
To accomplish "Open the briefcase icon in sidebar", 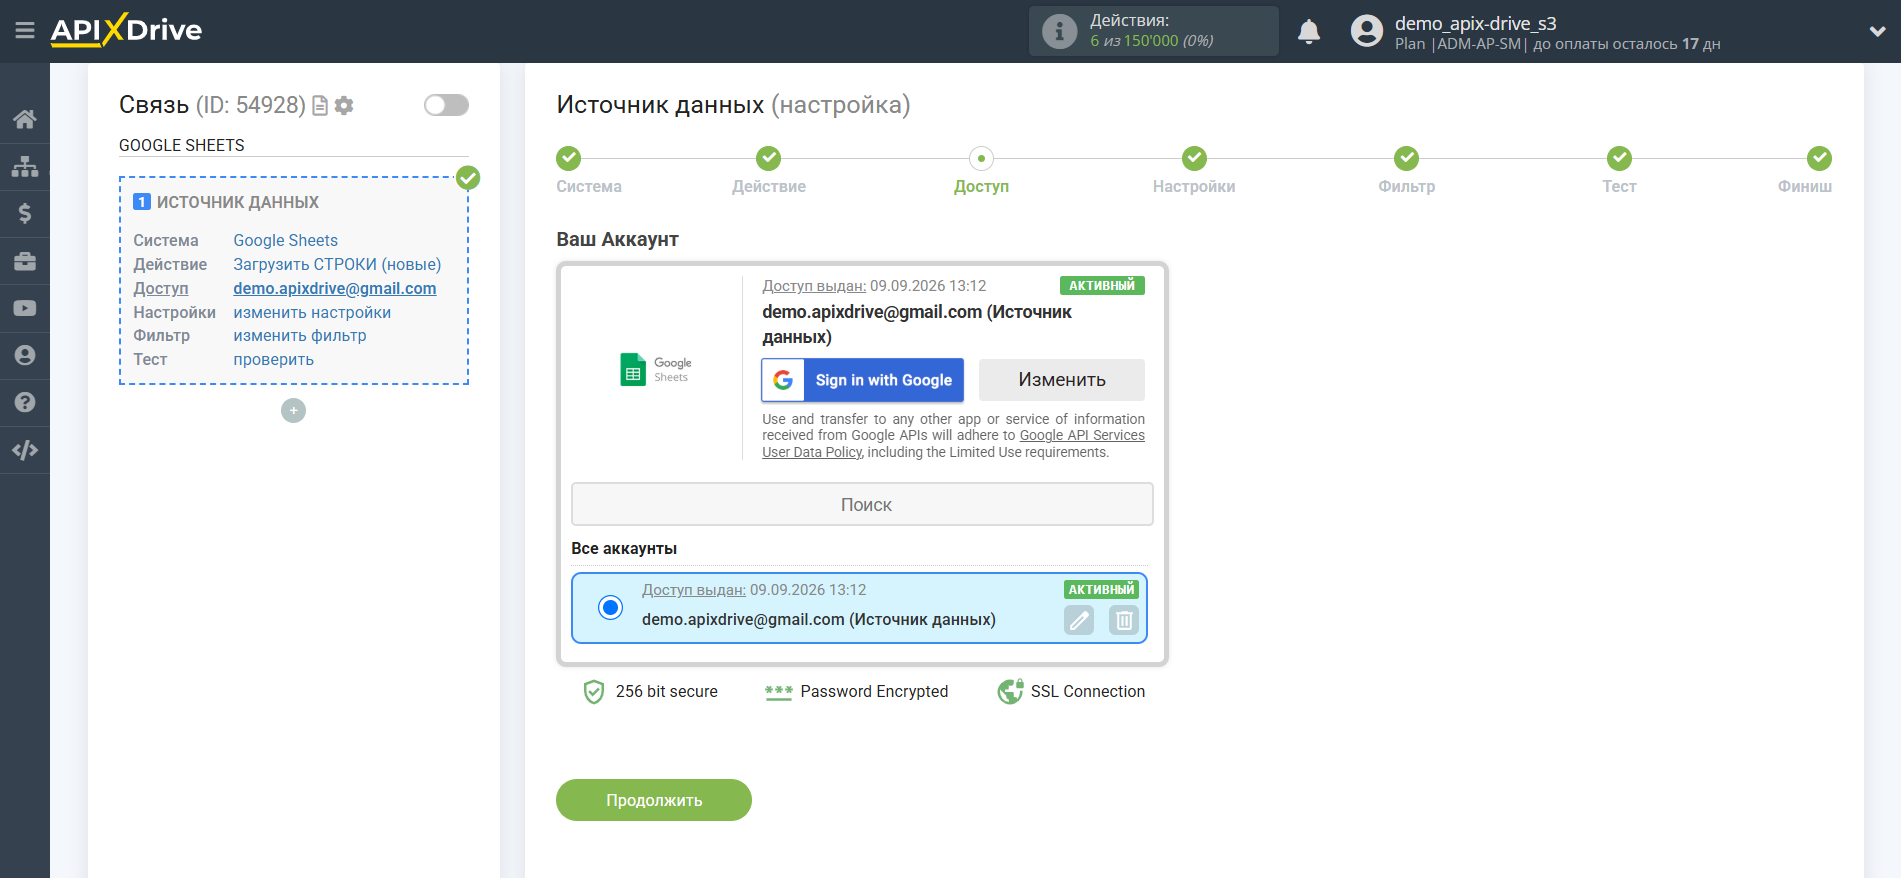I will pyautogui.click(x=25, y=261).
